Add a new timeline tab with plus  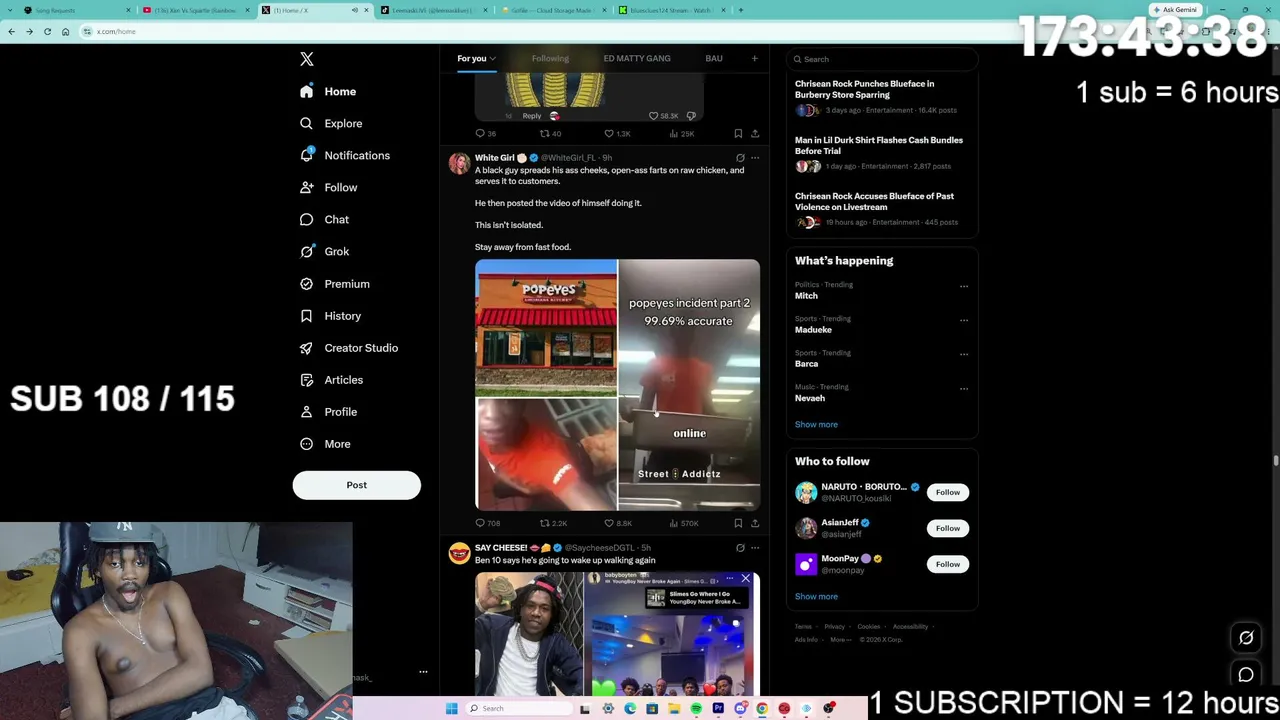755,58
